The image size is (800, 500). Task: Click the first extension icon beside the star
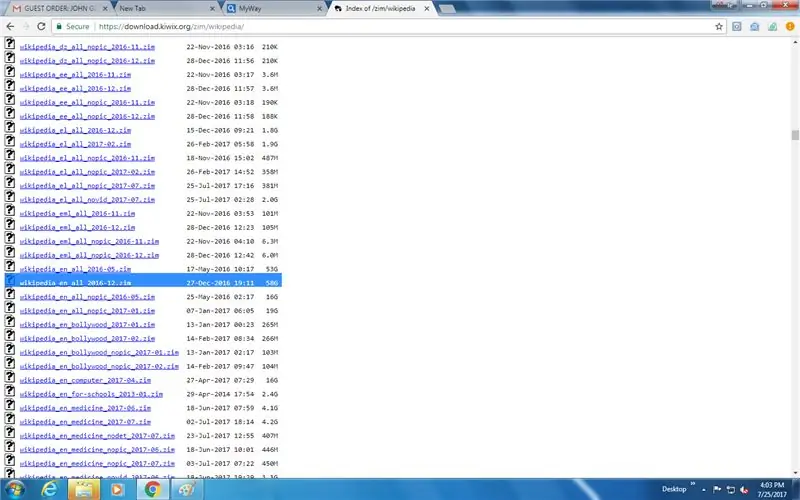pyautogui.click(x=737, y=27)
